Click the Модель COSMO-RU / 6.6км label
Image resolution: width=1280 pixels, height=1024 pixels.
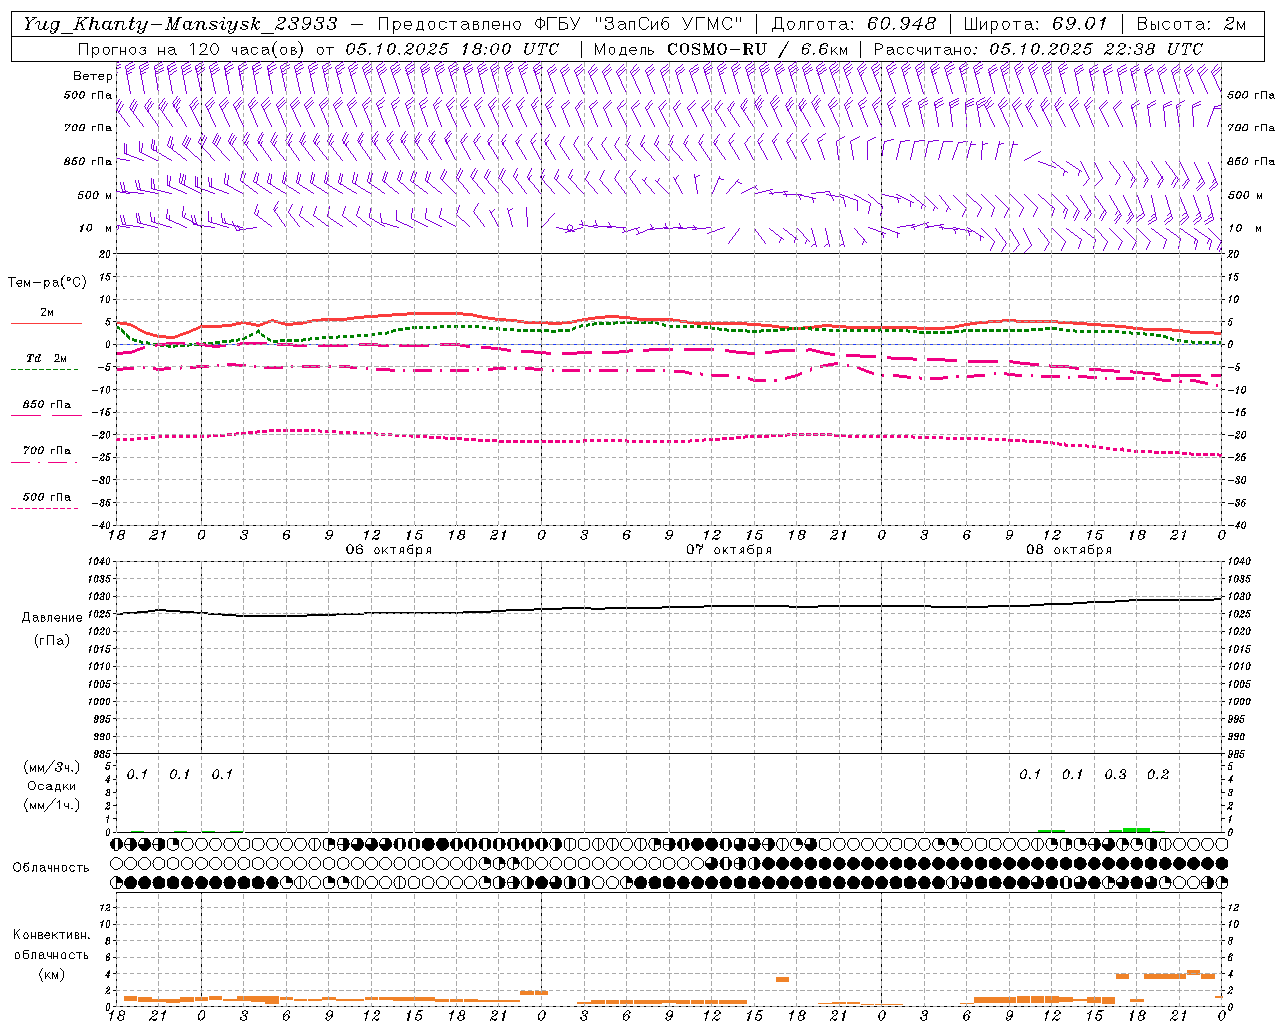[721, 49]
